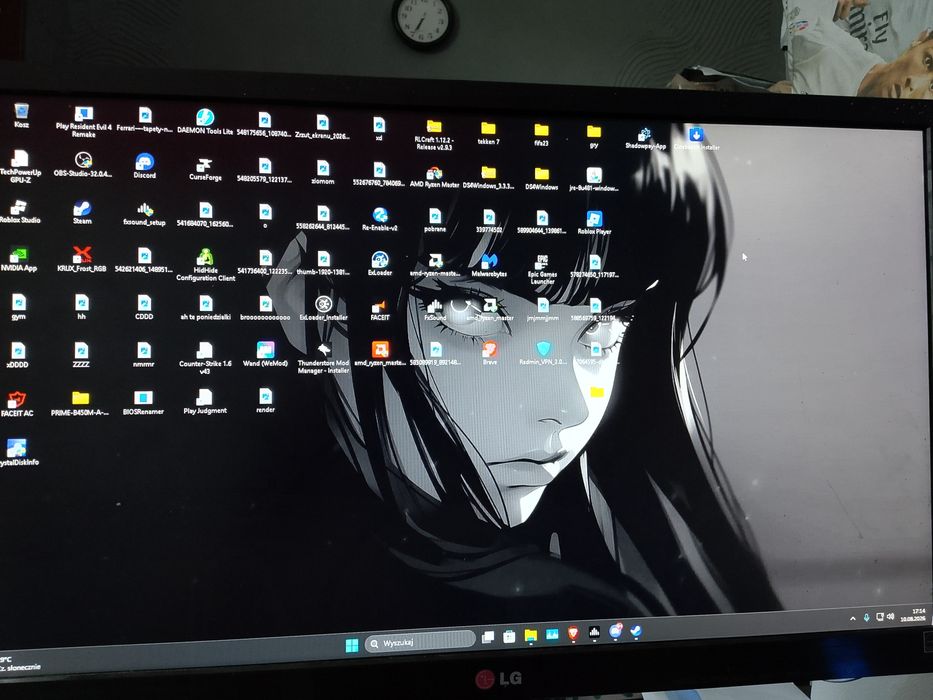The height and width of the screenshot is (700, 933).
Task: Select the ExLoader desktop icon
Action: pos(380,264)
